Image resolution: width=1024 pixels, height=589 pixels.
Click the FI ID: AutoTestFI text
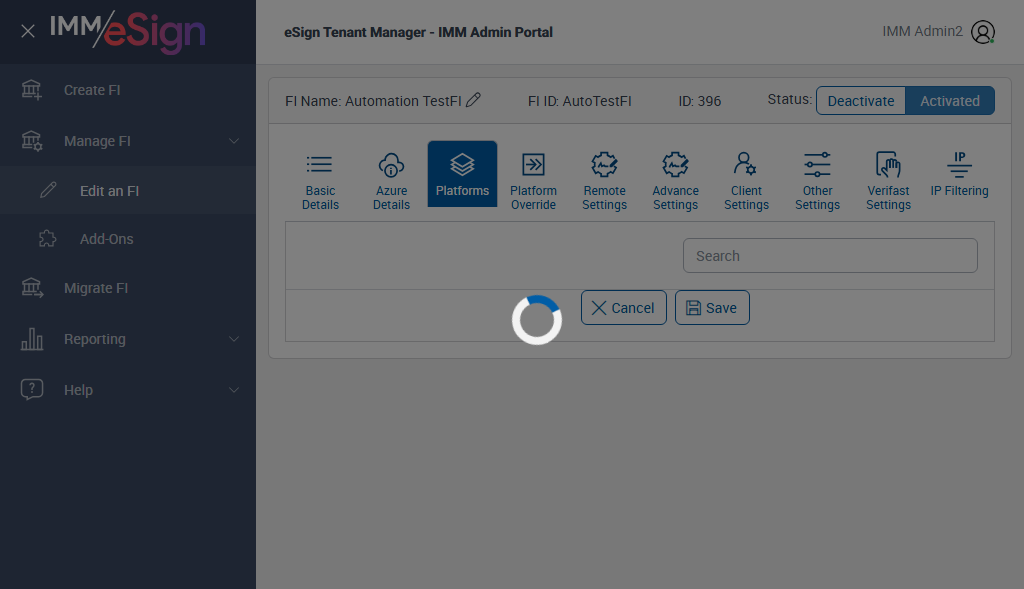tap(579, 101)
